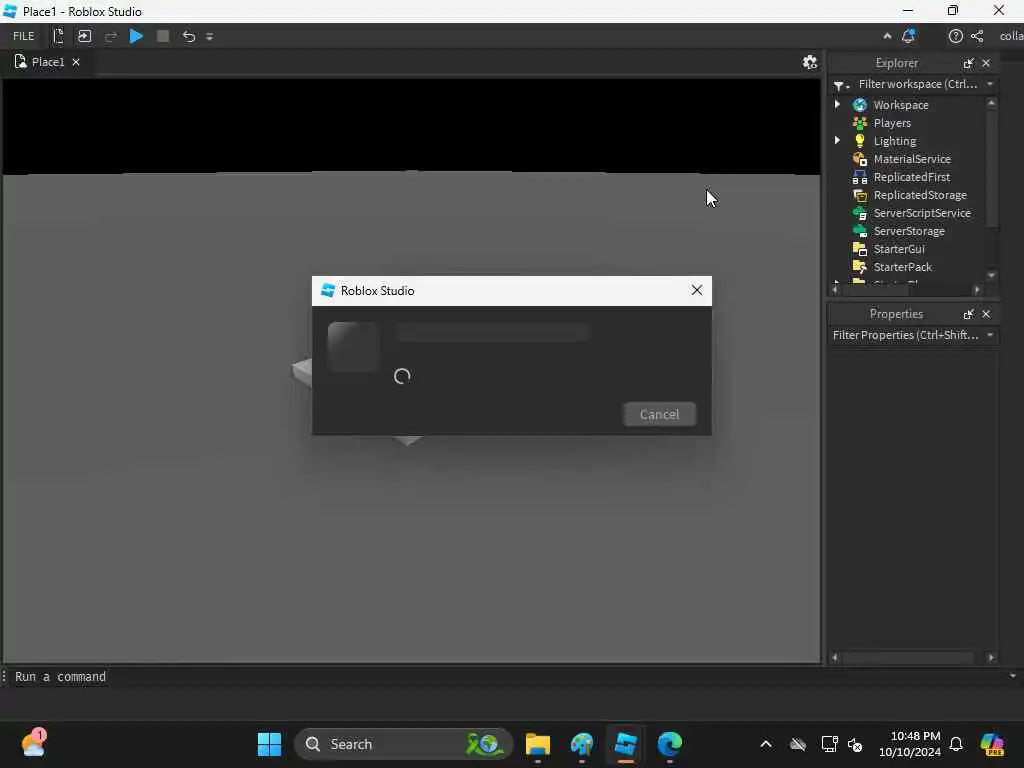Image resolution: width=1024 pixels, height=768 pixels.
Task: Click the ServerScriptService cloud icon
Action: pos(859,213)
